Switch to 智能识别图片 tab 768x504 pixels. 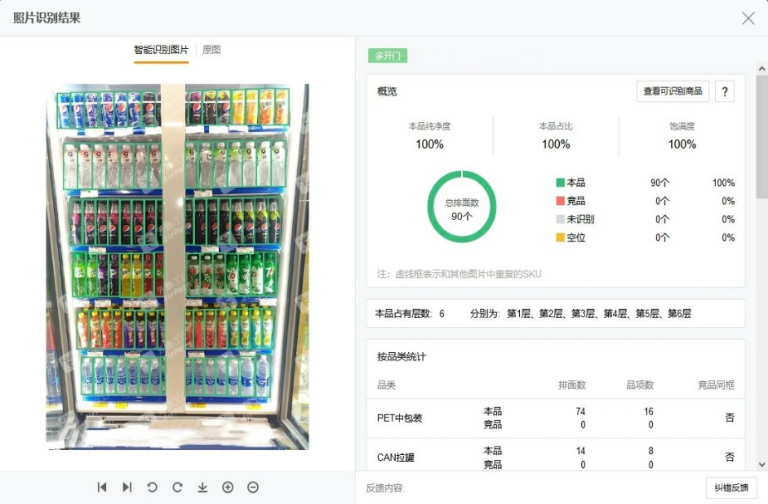161,50
